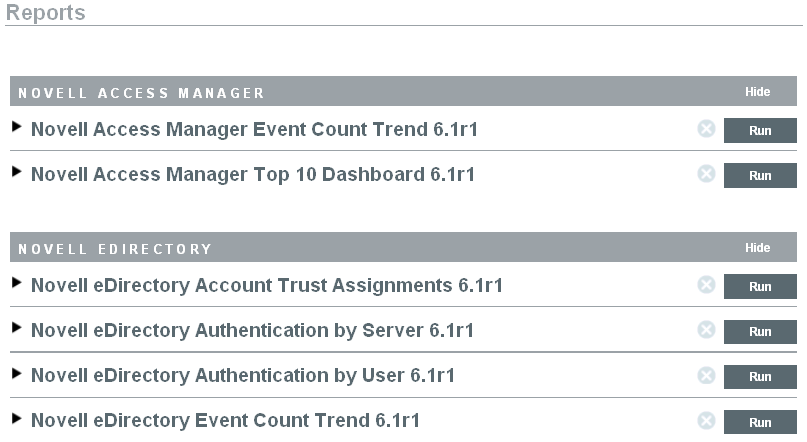Viewport: 807px width, 442px height.
Task: Click delete icon for Top 10 Dashboard report
Action: (x=706, y=174)
